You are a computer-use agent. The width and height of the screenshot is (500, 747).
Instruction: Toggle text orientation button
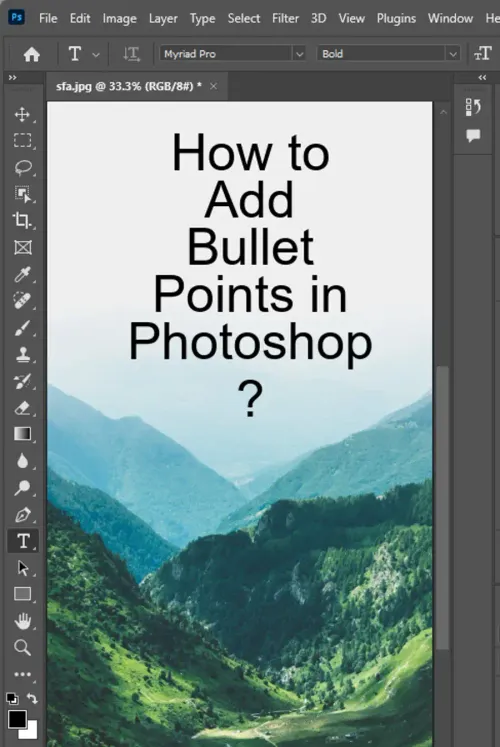131,54
